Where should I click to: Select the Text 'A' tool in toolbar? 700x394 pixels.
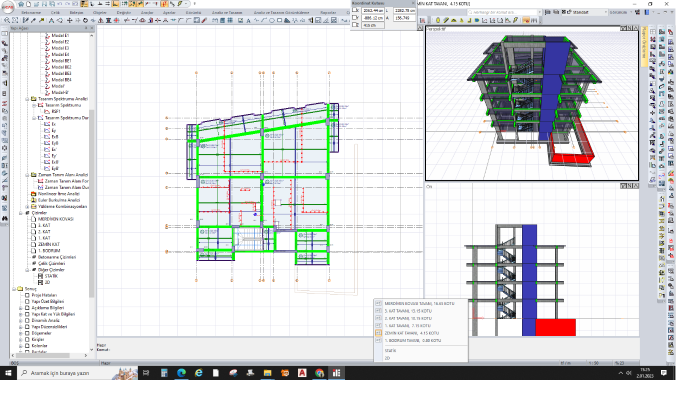pyautogui.click(x=248, y=21)
